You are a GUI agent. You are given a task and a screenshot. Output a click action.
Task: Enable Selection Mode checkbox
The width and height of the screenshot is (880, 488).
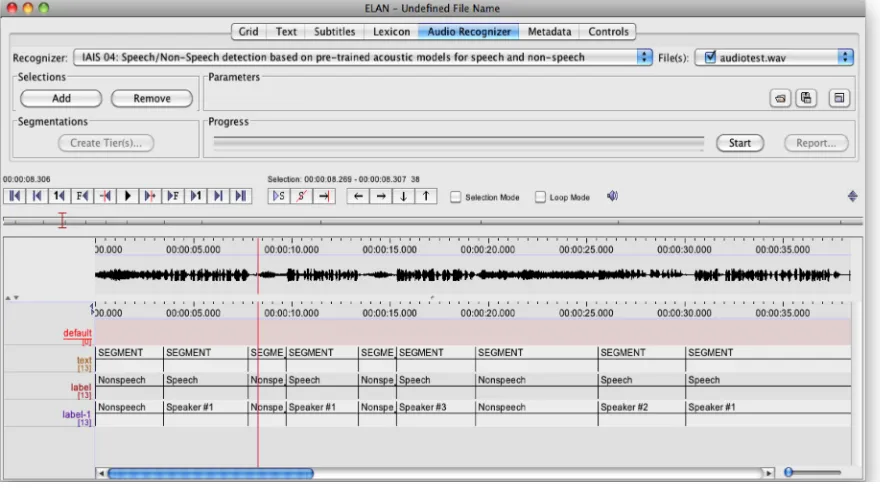[x=455, y=197]
